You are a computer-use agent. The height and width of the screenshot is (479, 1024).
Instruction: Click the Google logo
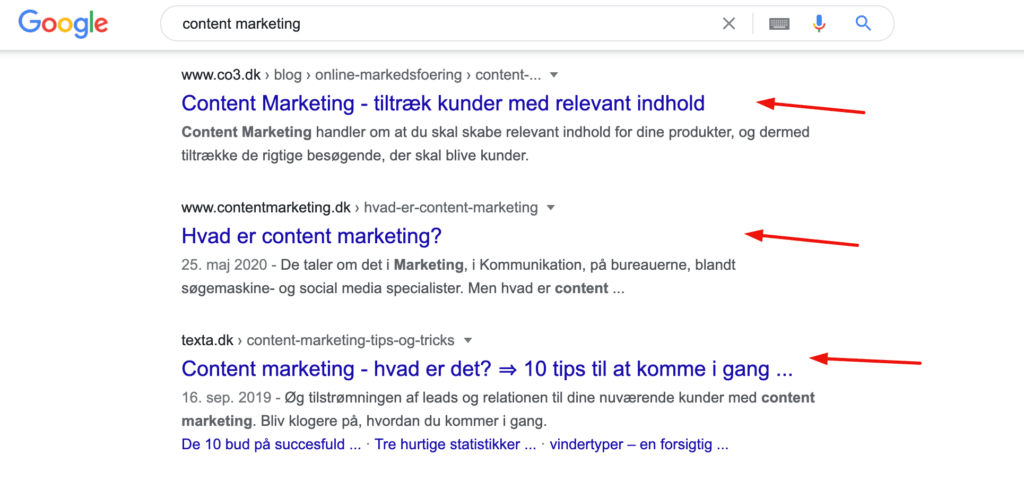[x=63, y=24]
